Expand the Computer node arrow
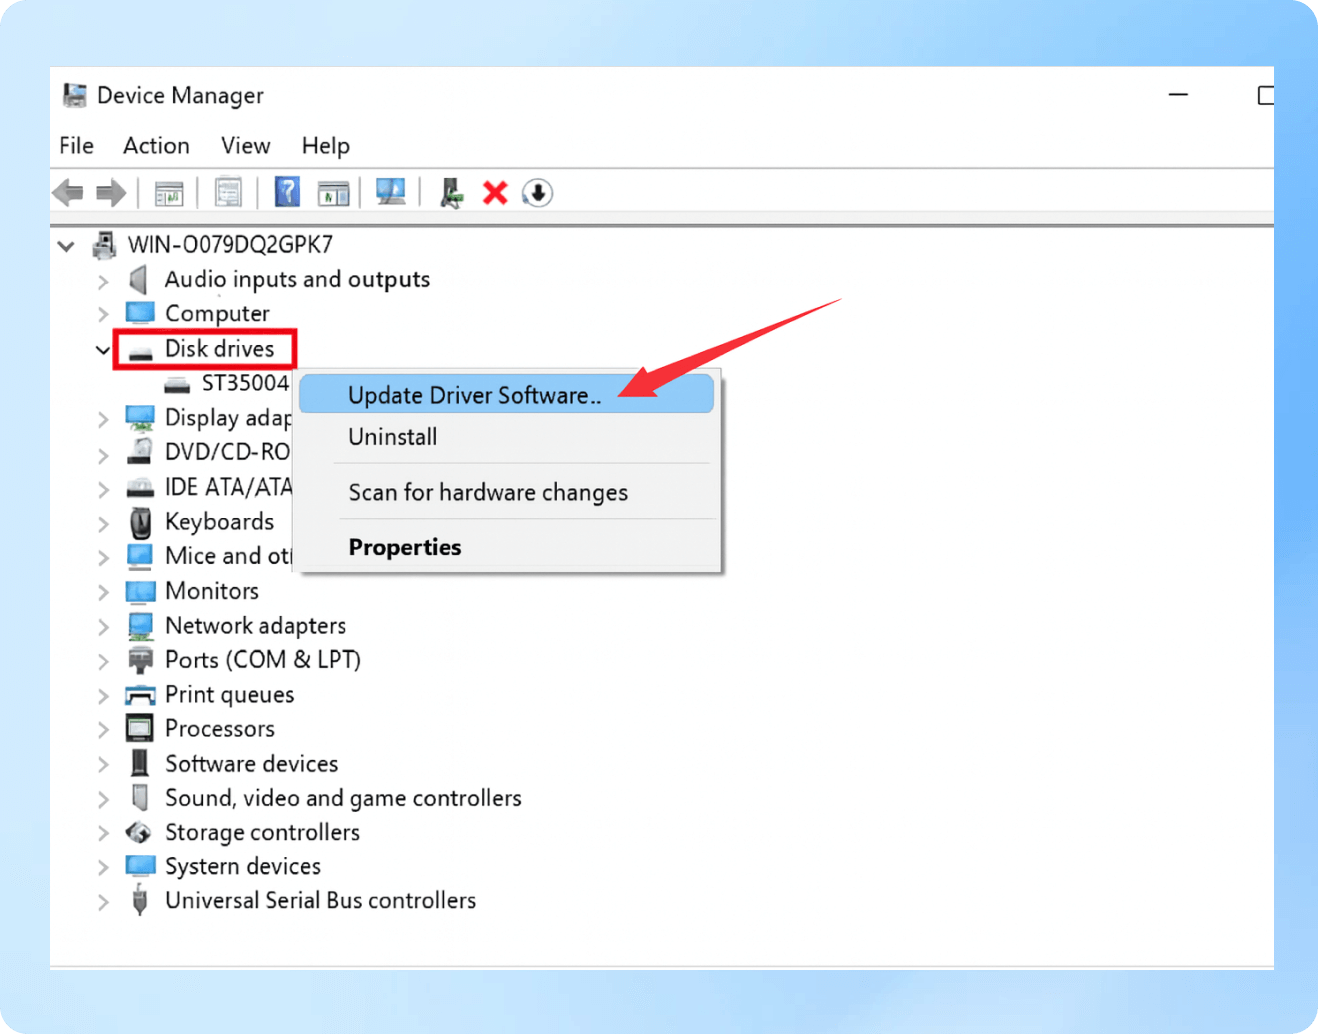The width and height of the screenshot is (1318, 1034). [102, 315]
